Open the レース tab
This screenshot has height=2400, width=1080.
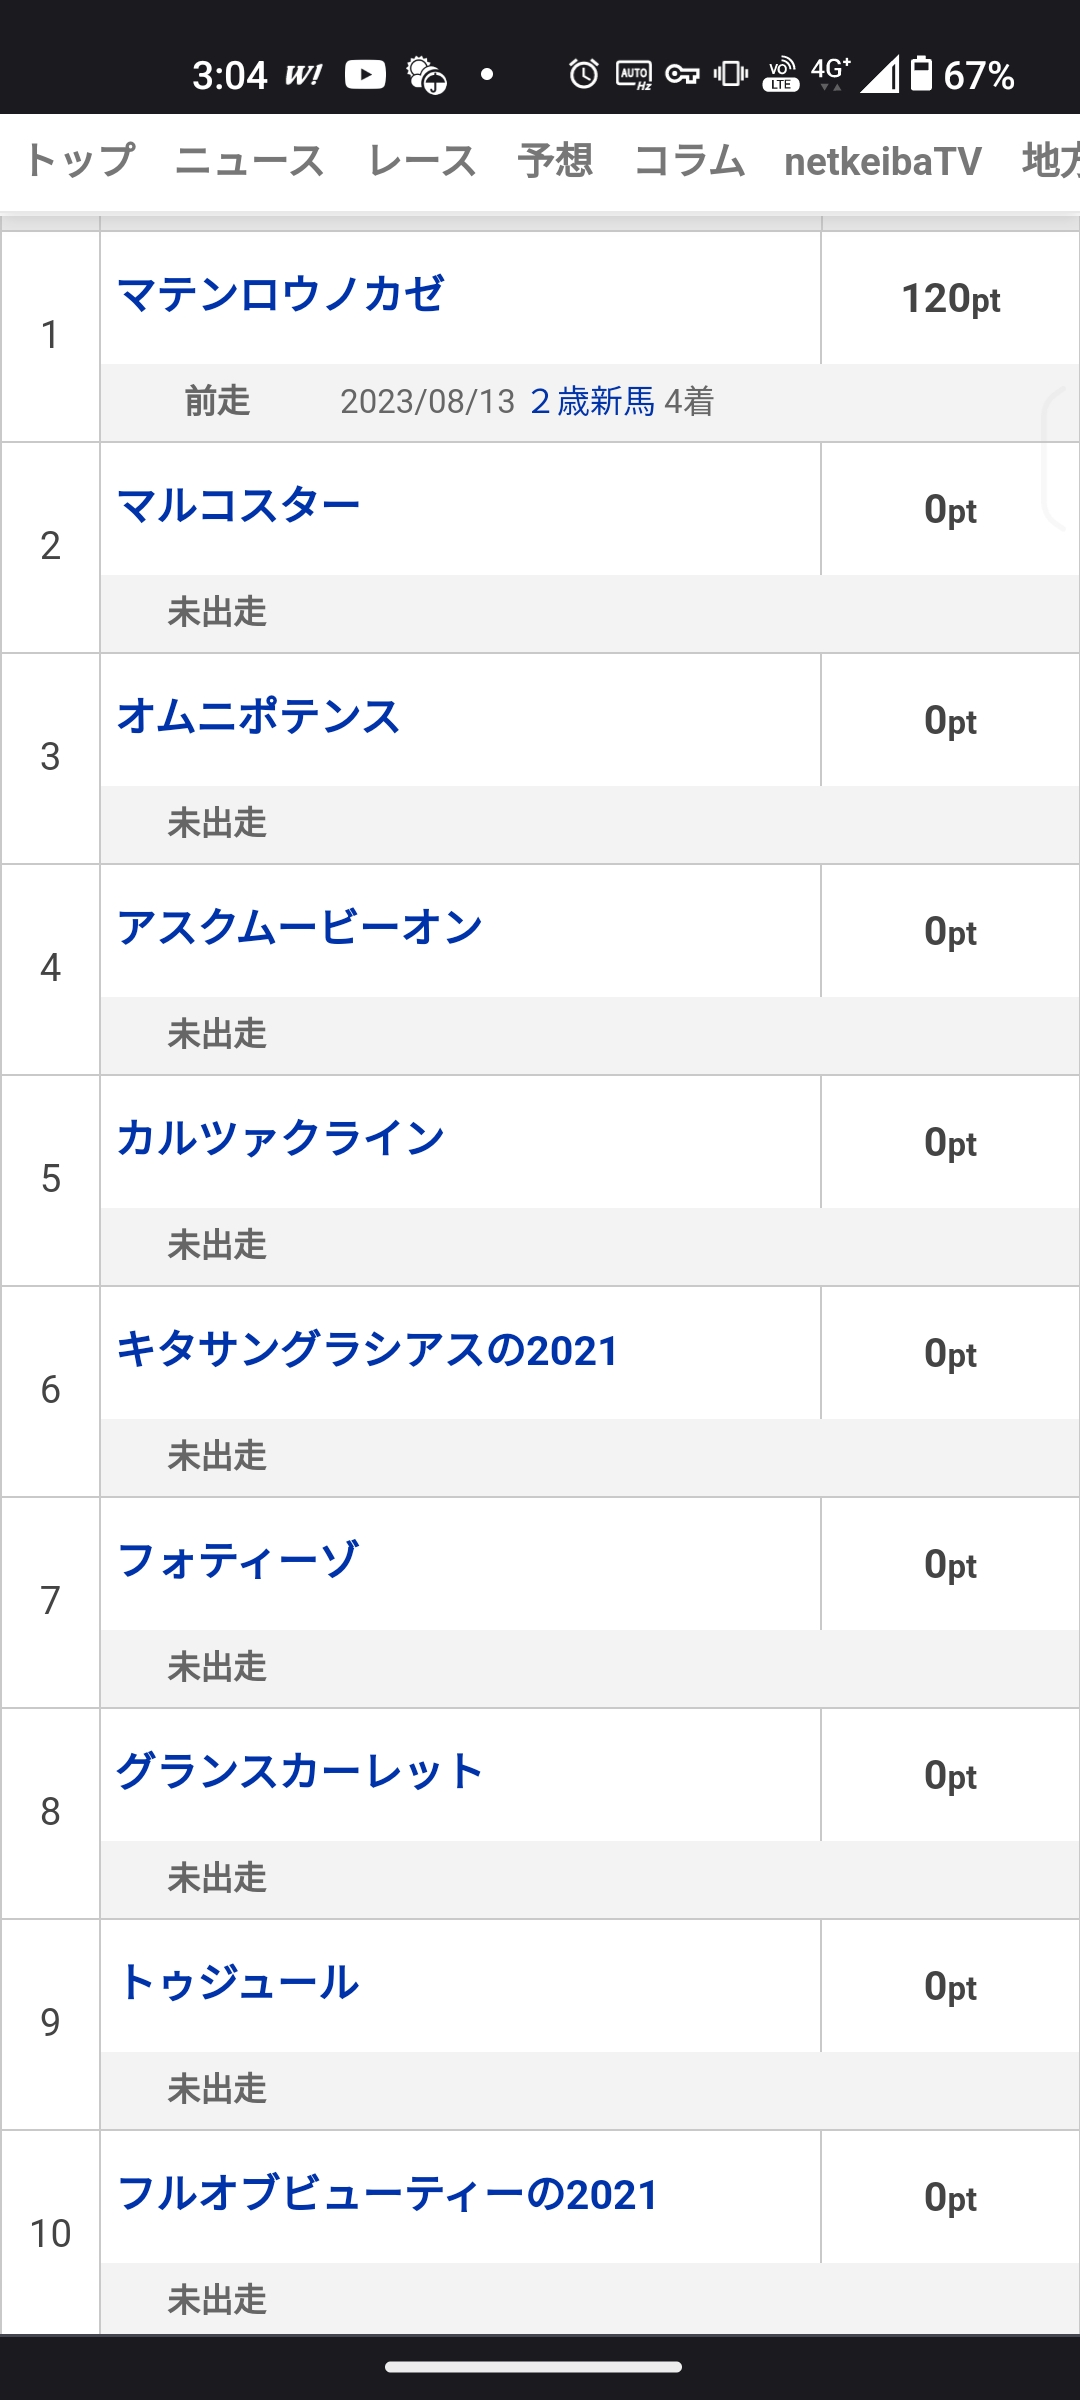point(421,161)
